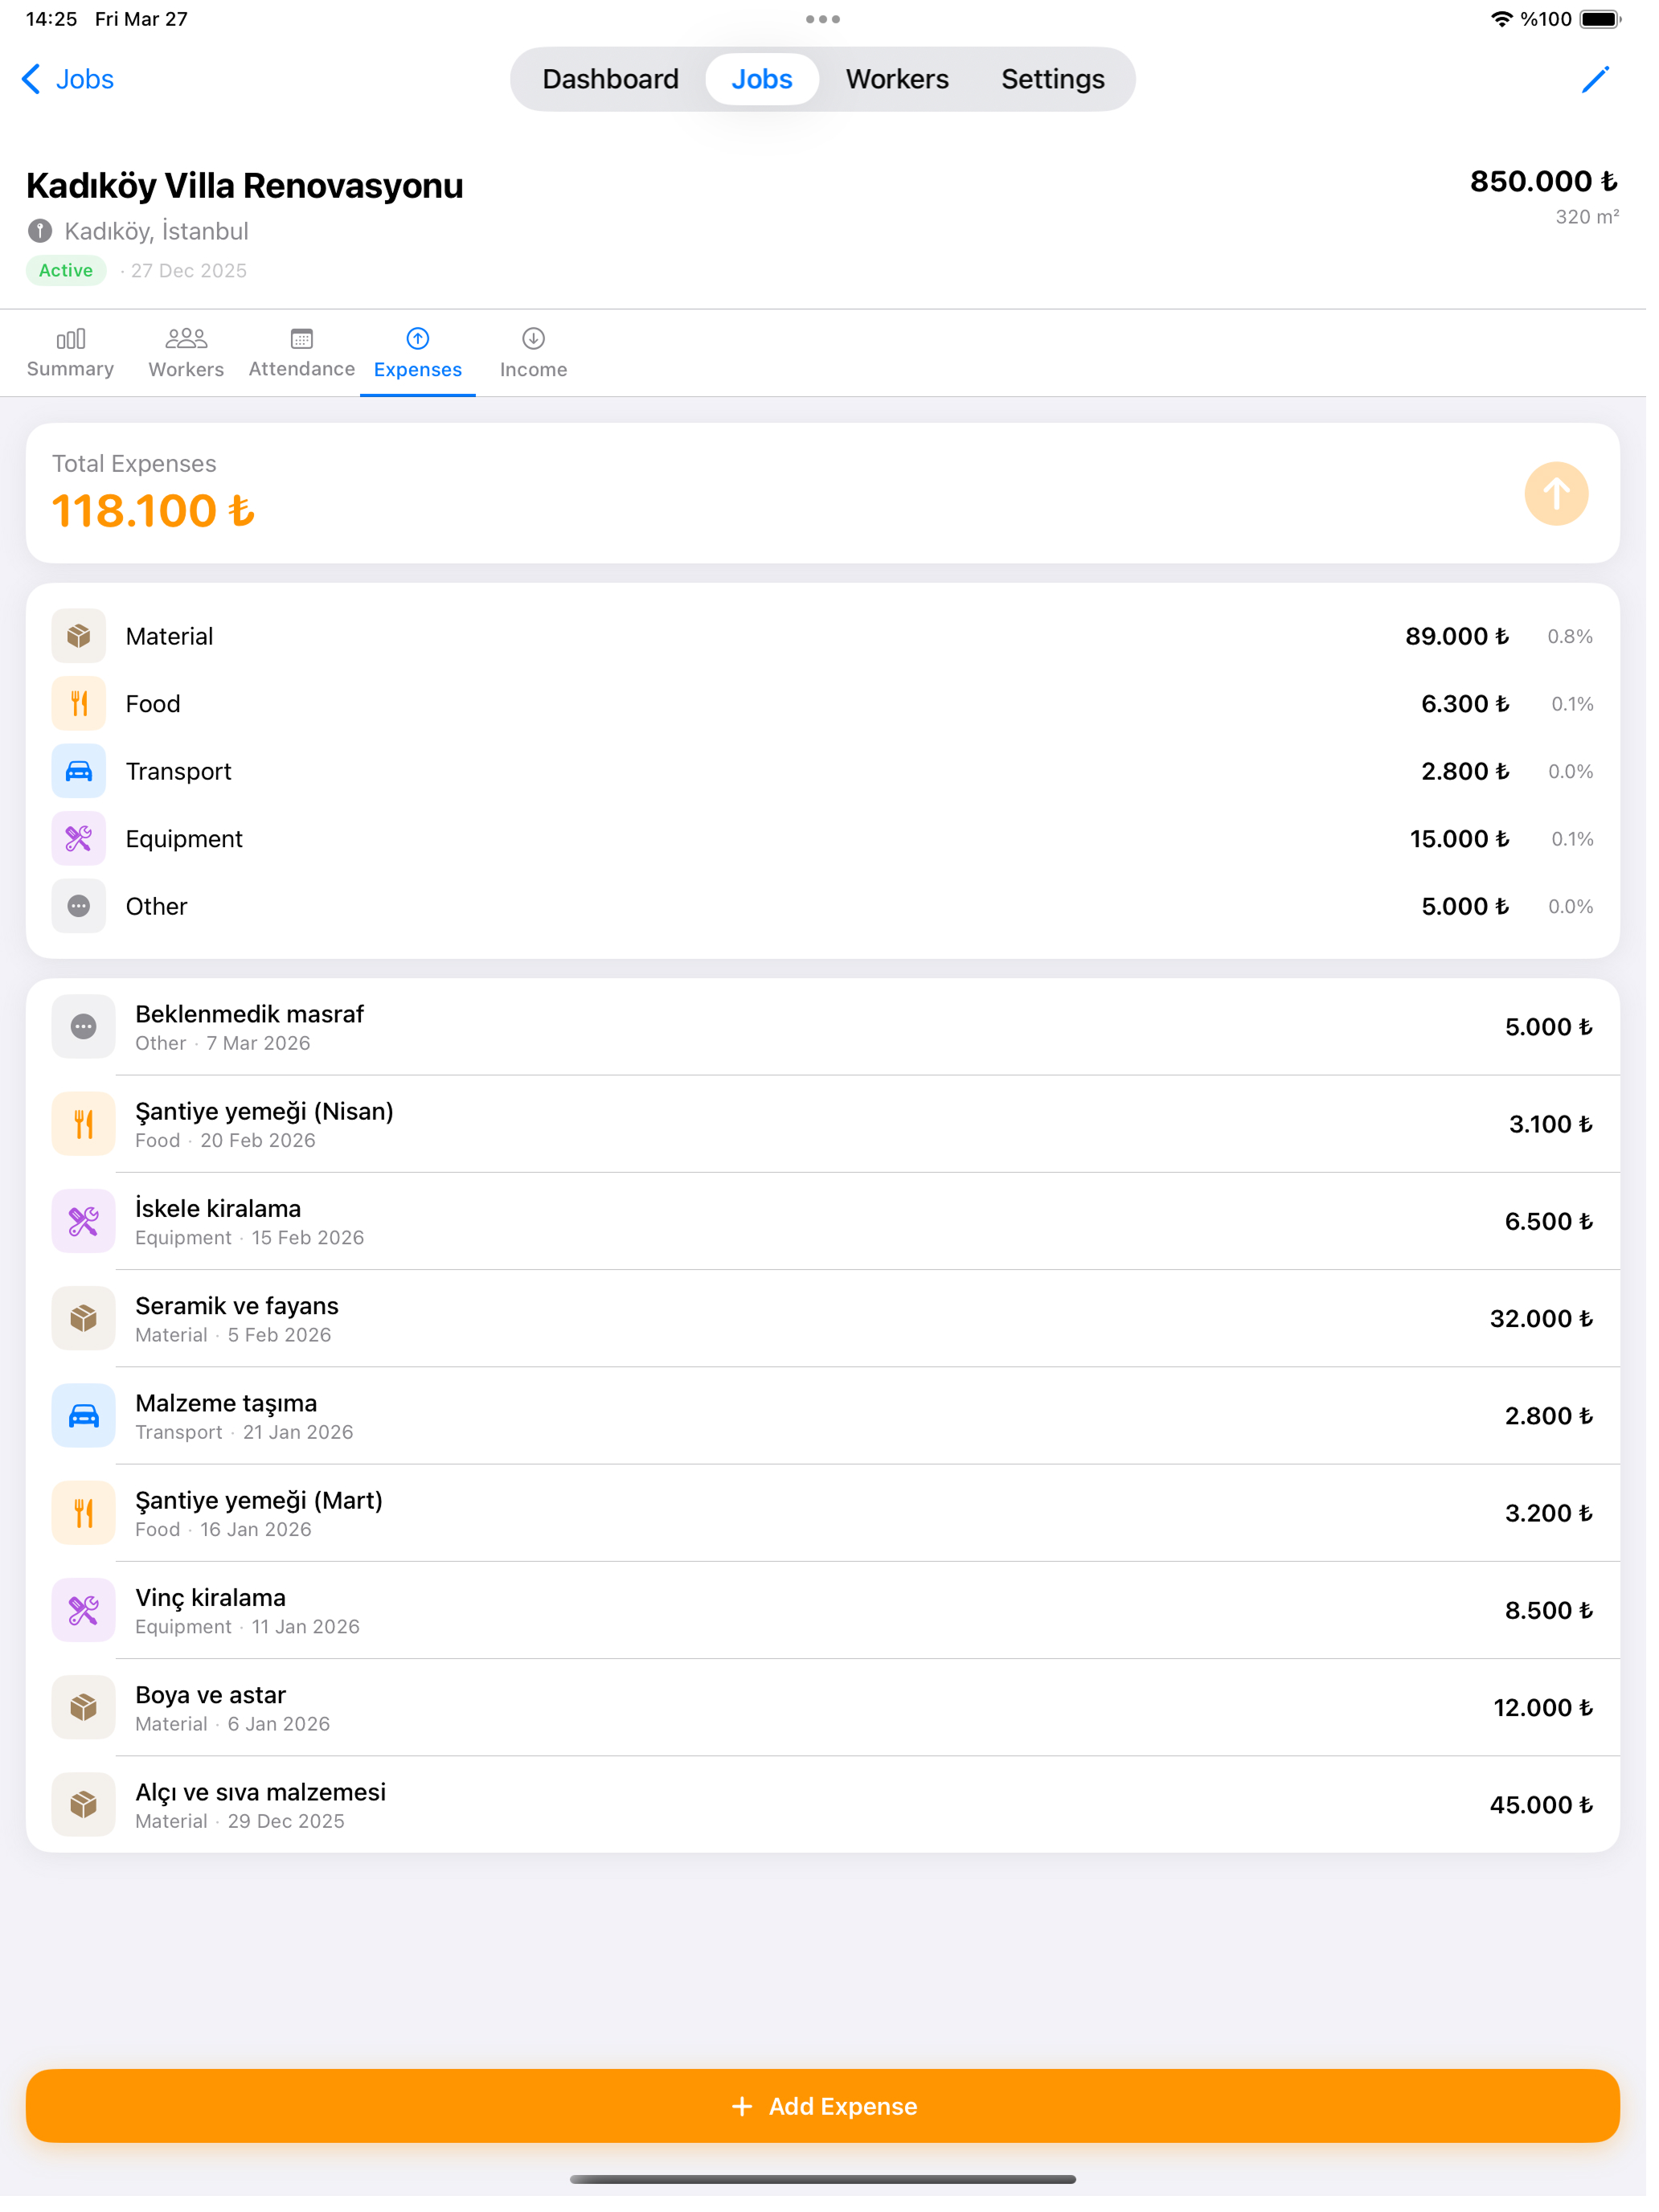Tap the 45.000 ₺ amount for Alçı ve sıva
The image size is (1659, 2212).
tap(1540, 1804)
